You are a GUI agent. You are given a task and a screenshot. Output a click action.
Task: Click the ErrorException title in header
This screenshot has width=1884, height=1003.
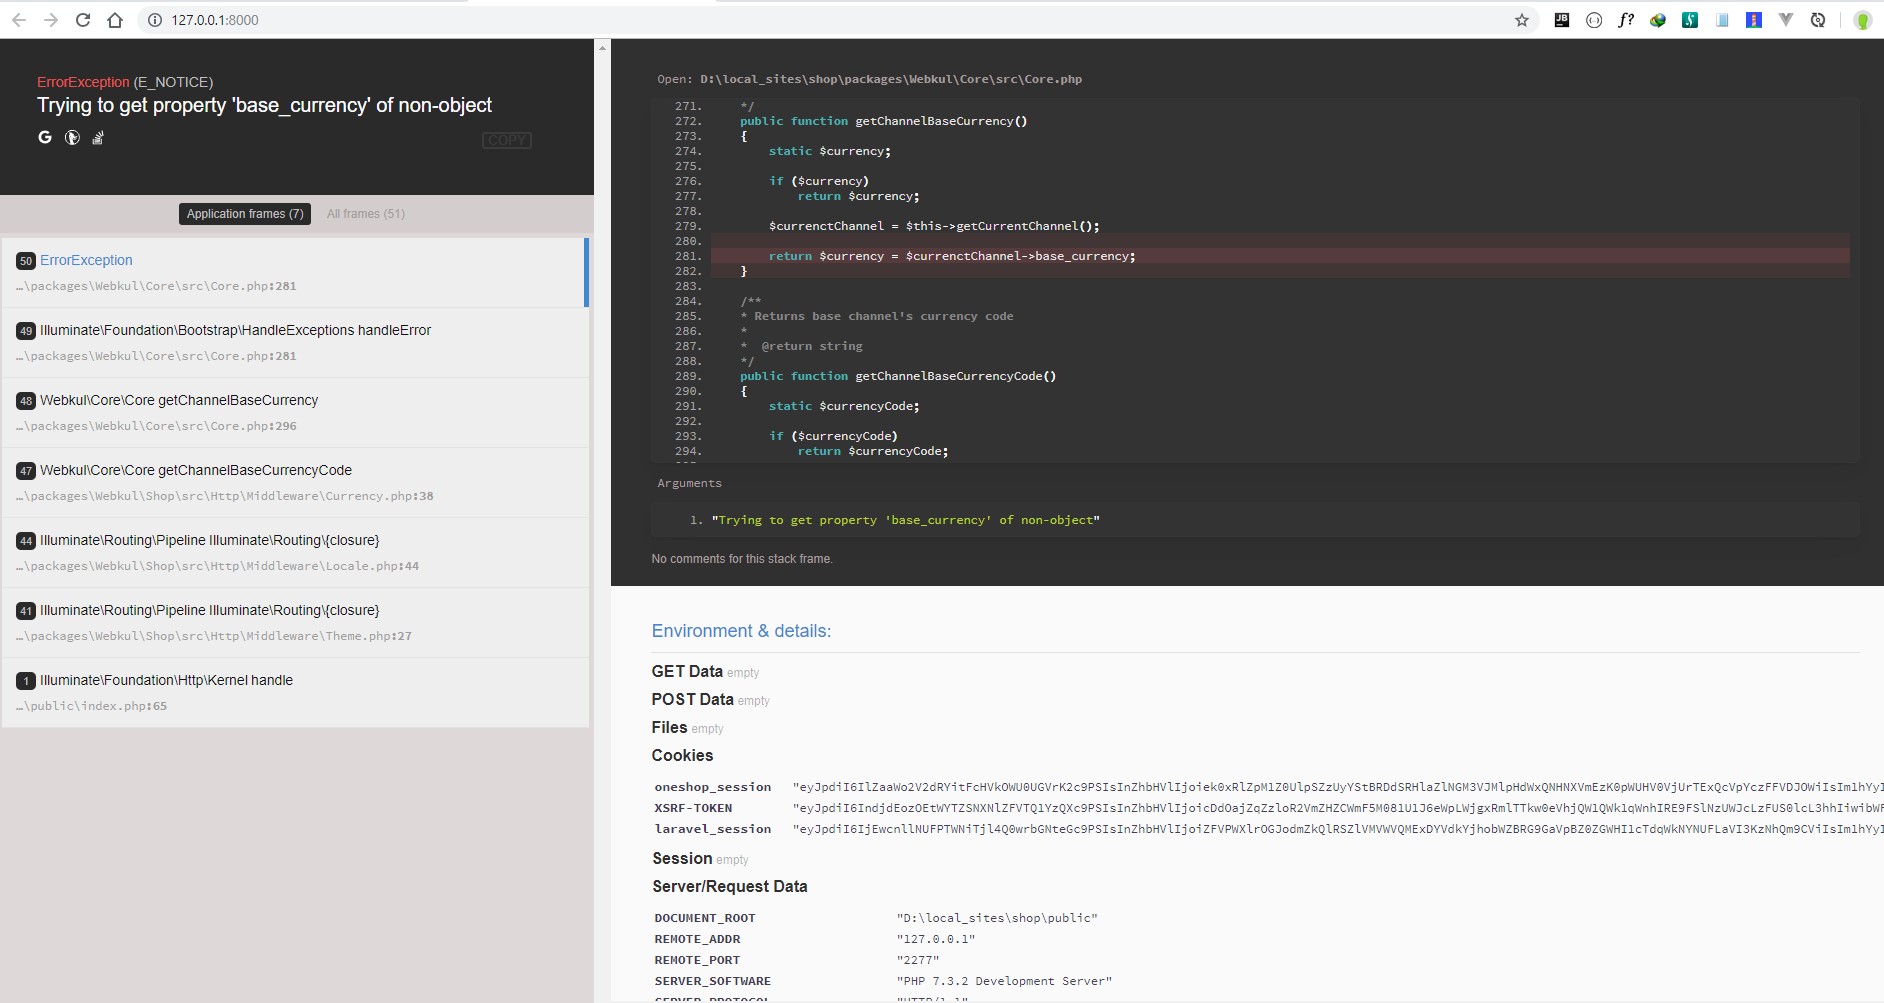tap(83, 82)
